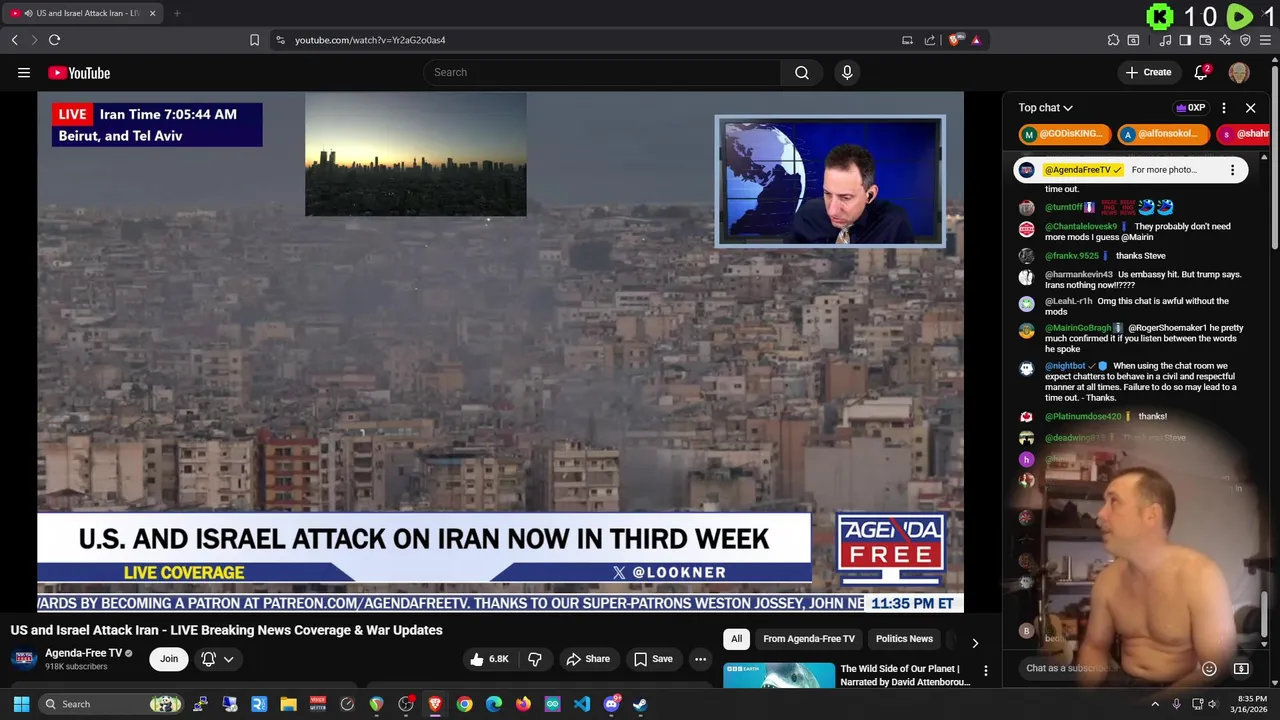
Task: Open Brave Wallet icon
Action: pos(1205,40)
